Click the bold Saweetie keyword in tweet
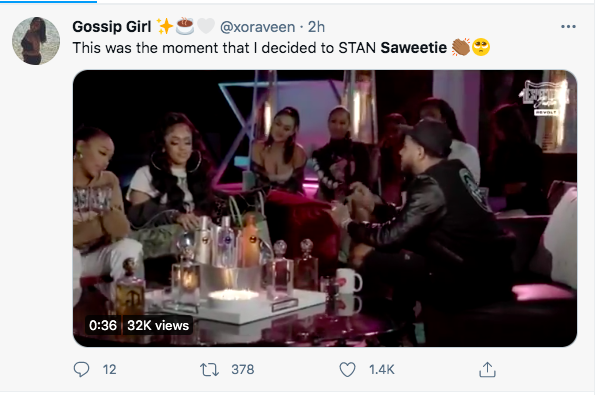 (414, 48)
